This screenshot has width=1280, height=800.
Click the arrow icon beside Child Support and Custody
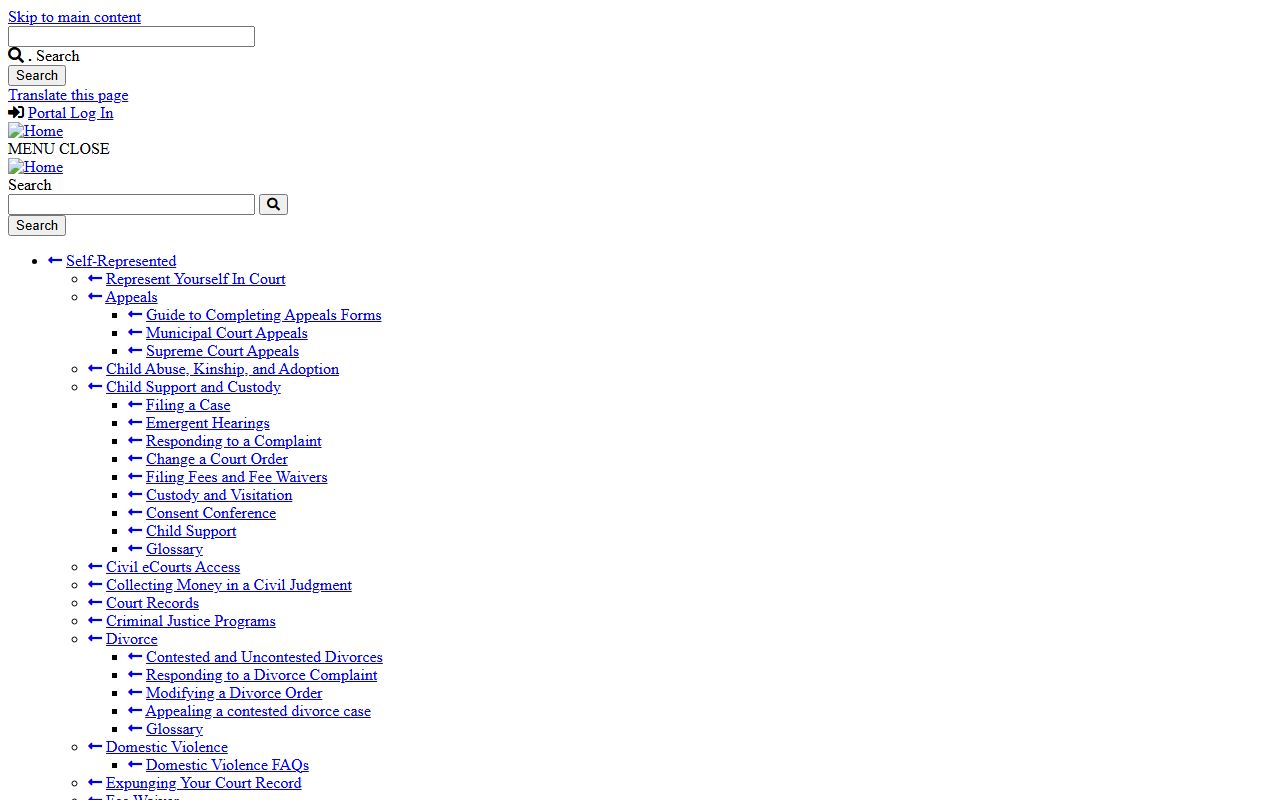click(95, 387)
